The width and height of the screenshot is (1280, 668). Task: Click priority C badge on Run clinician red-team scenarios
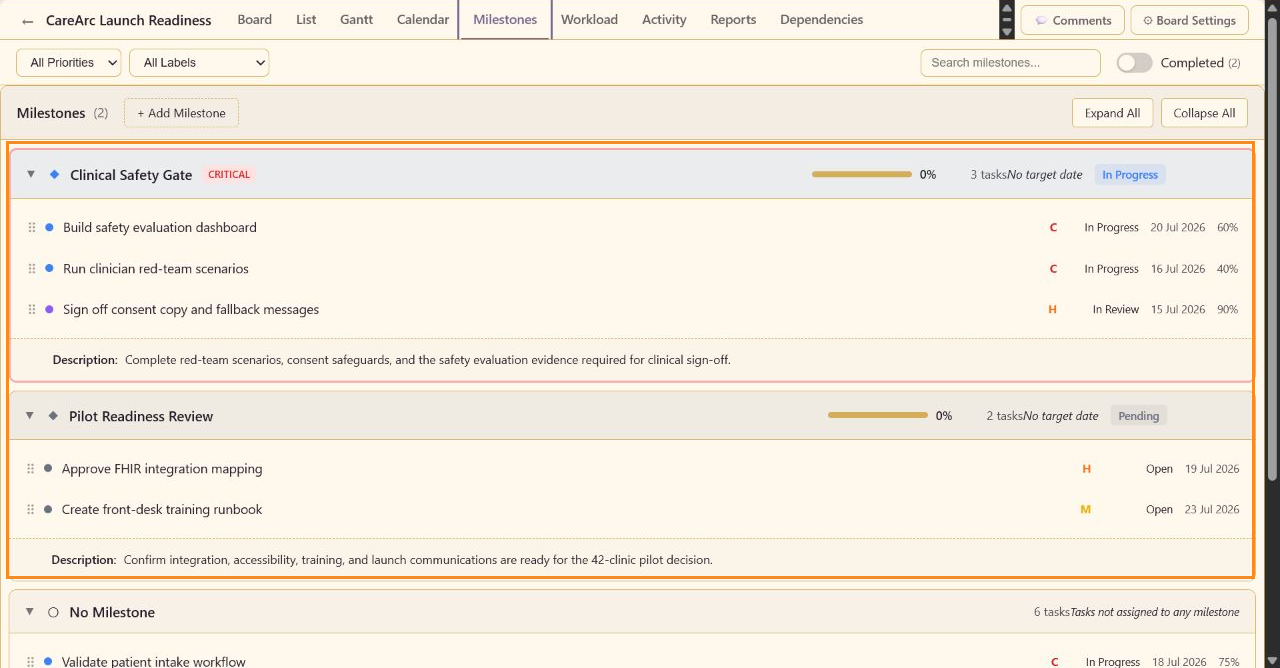[x=1053, y=269]
